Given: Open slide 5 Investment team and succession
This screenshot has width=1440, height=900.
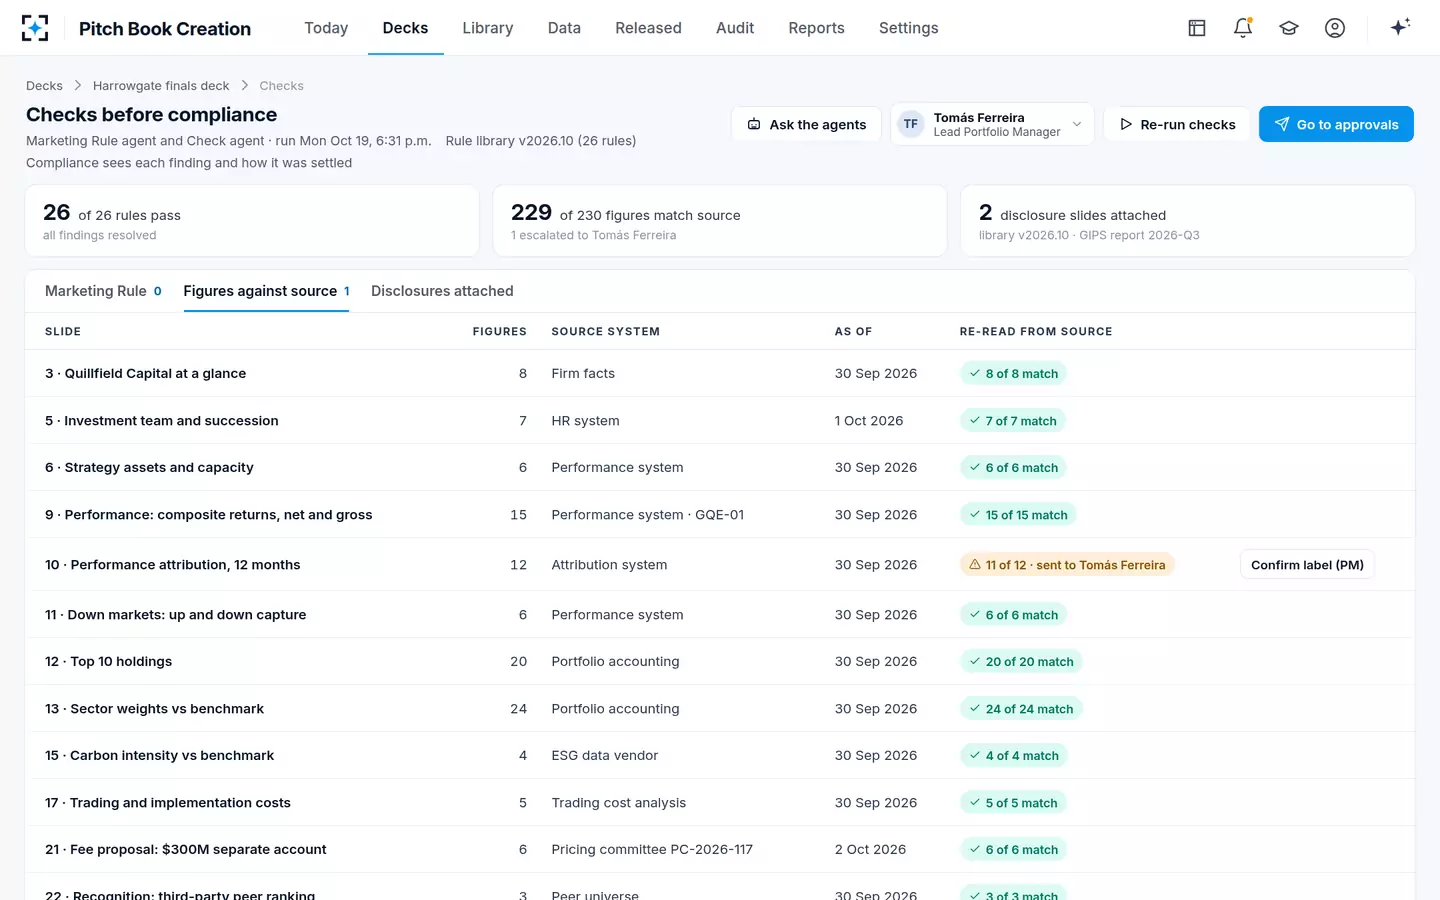Looking at the screenshot, I should [x=720, y=421].
